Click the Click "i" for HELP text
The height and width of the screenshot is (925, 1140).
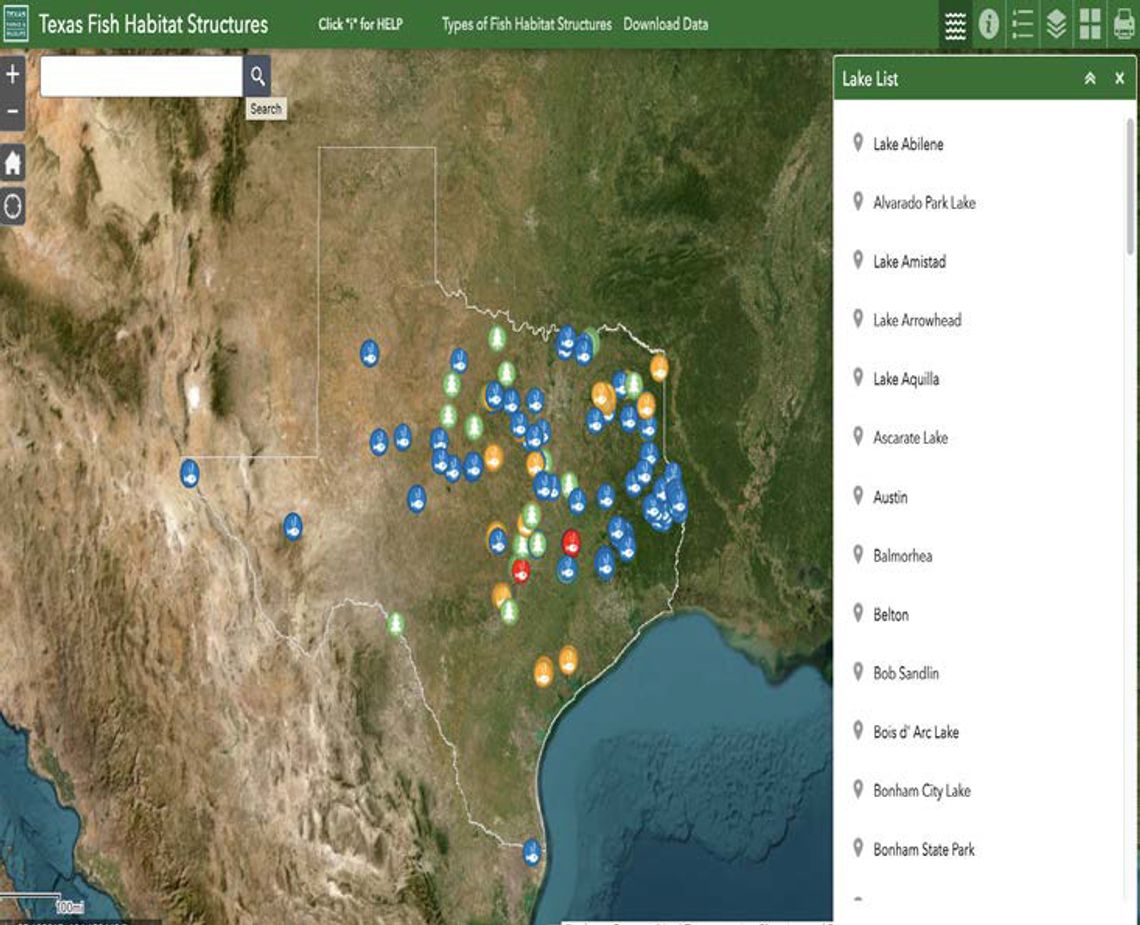[360, 24]
